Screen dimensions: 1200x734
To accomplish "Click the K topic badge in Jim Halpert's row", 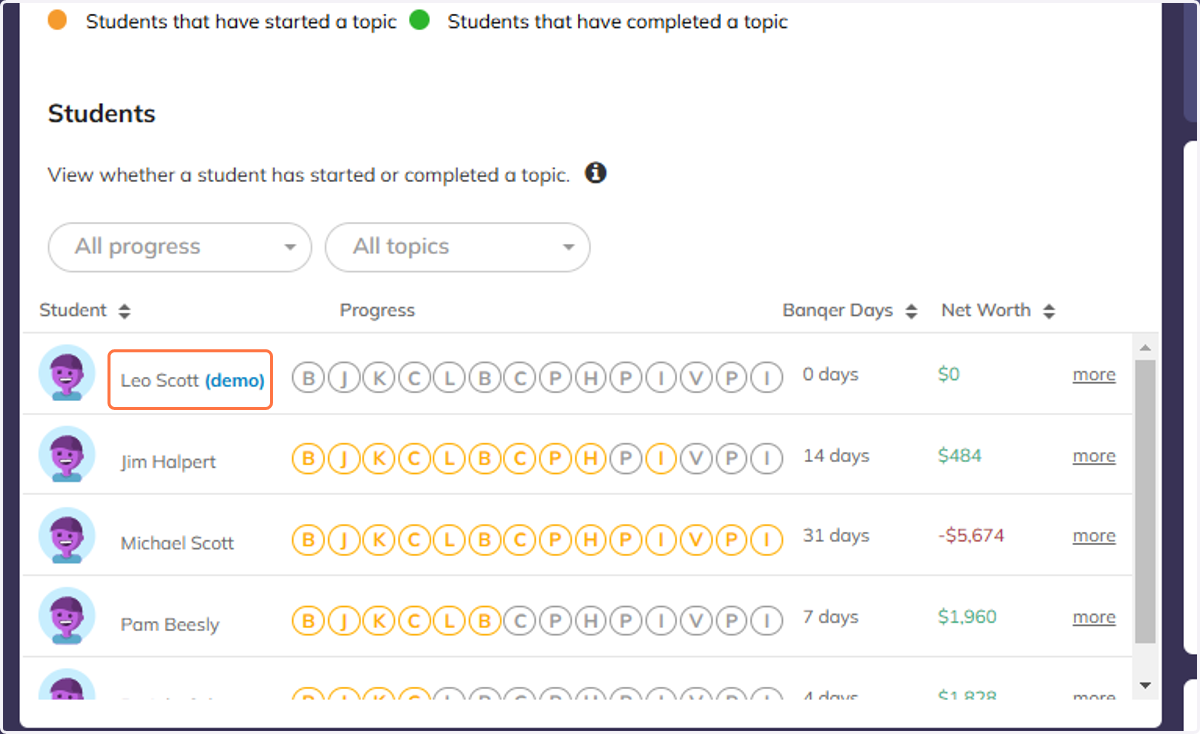I will pyautogui.click(x=378, y=458).
